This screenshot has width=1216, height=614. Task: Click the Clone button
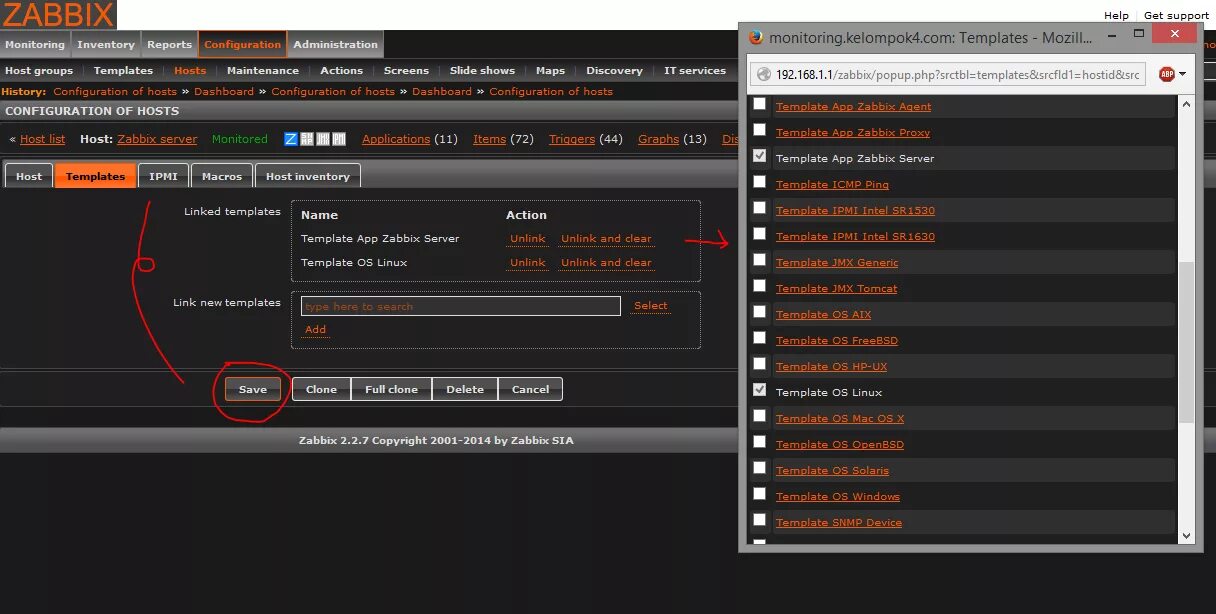[321, 389]
